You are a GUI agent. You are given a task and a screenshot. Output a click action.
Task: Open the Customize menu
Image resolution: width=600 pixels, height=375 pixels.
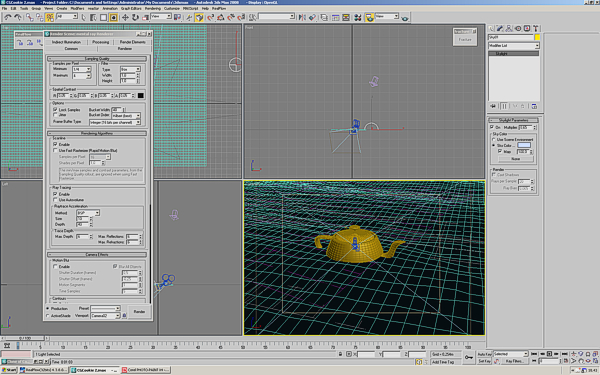pos(171,8)
